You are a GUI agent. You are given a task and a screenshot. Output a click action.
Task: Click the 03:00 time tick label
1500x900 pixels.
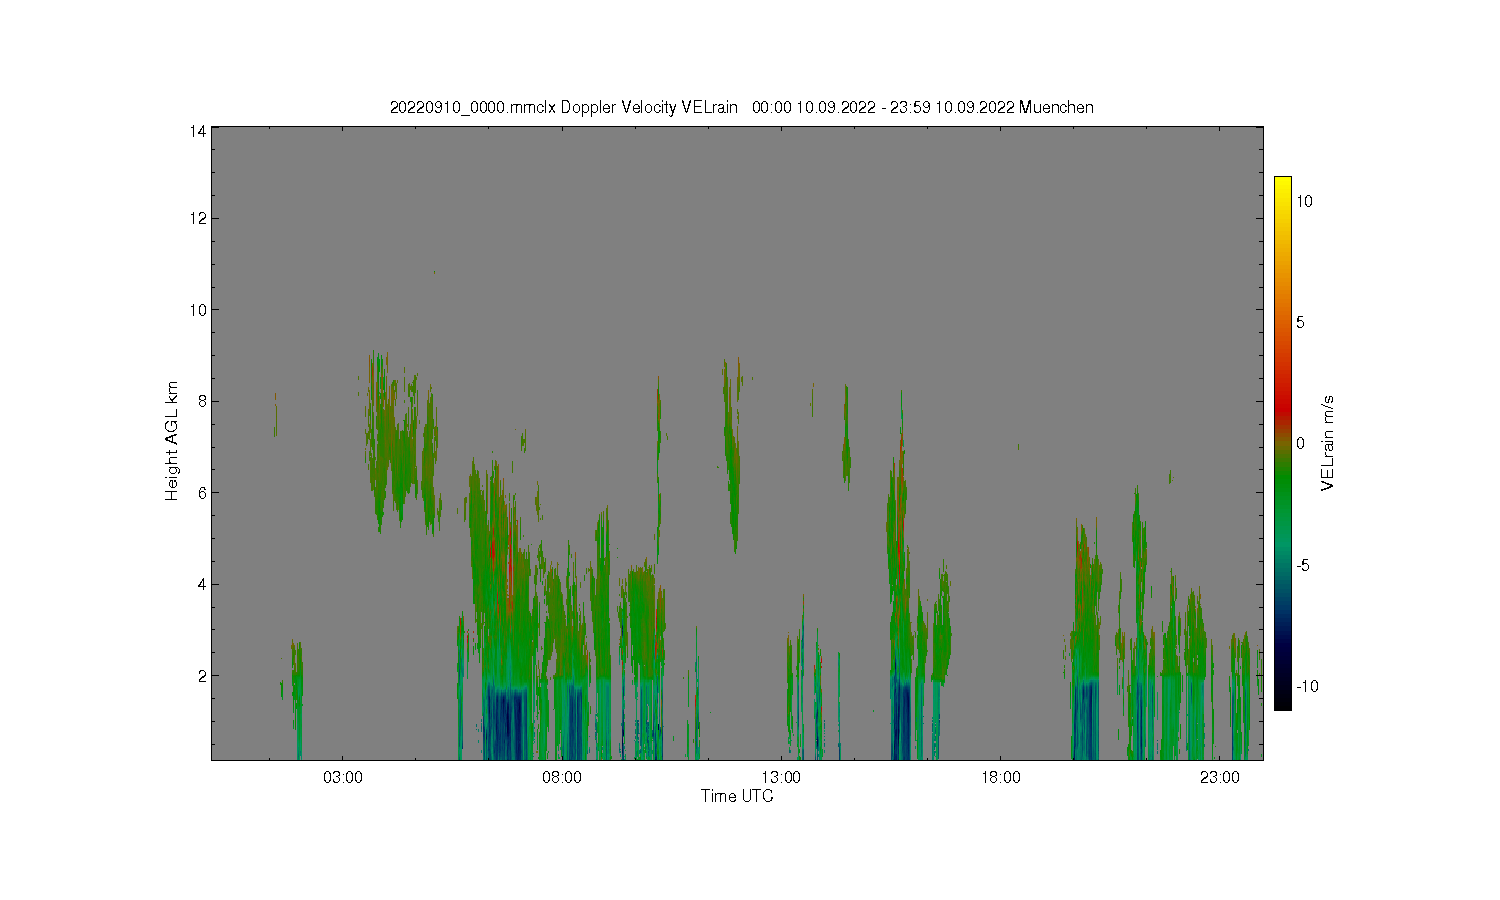click(343, 777)
